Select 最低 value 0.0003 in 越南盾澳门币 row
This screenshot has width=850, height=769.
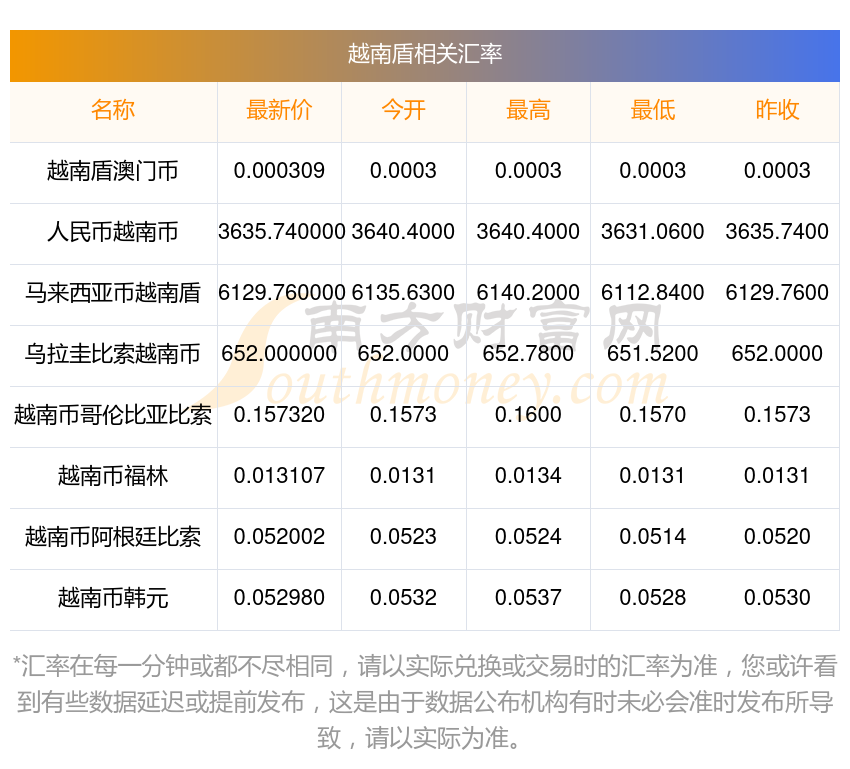click(653, 171)
